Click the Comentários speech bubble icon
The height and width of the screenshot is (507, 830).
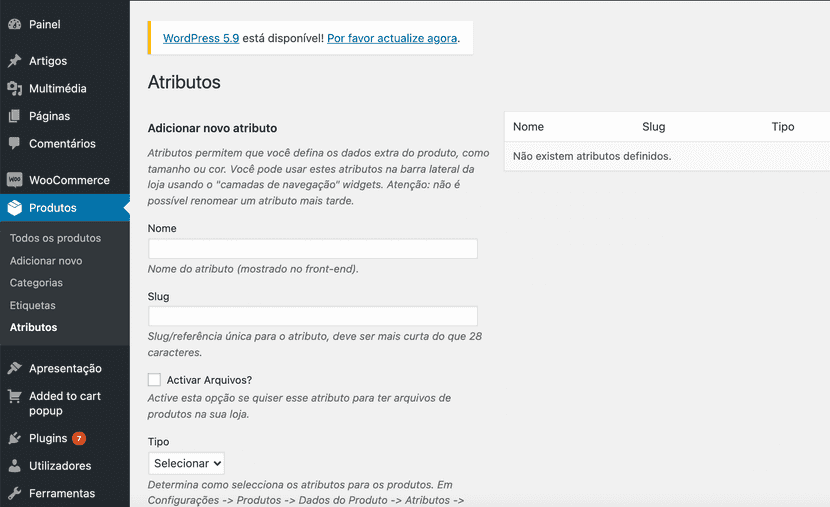(14, 144)
